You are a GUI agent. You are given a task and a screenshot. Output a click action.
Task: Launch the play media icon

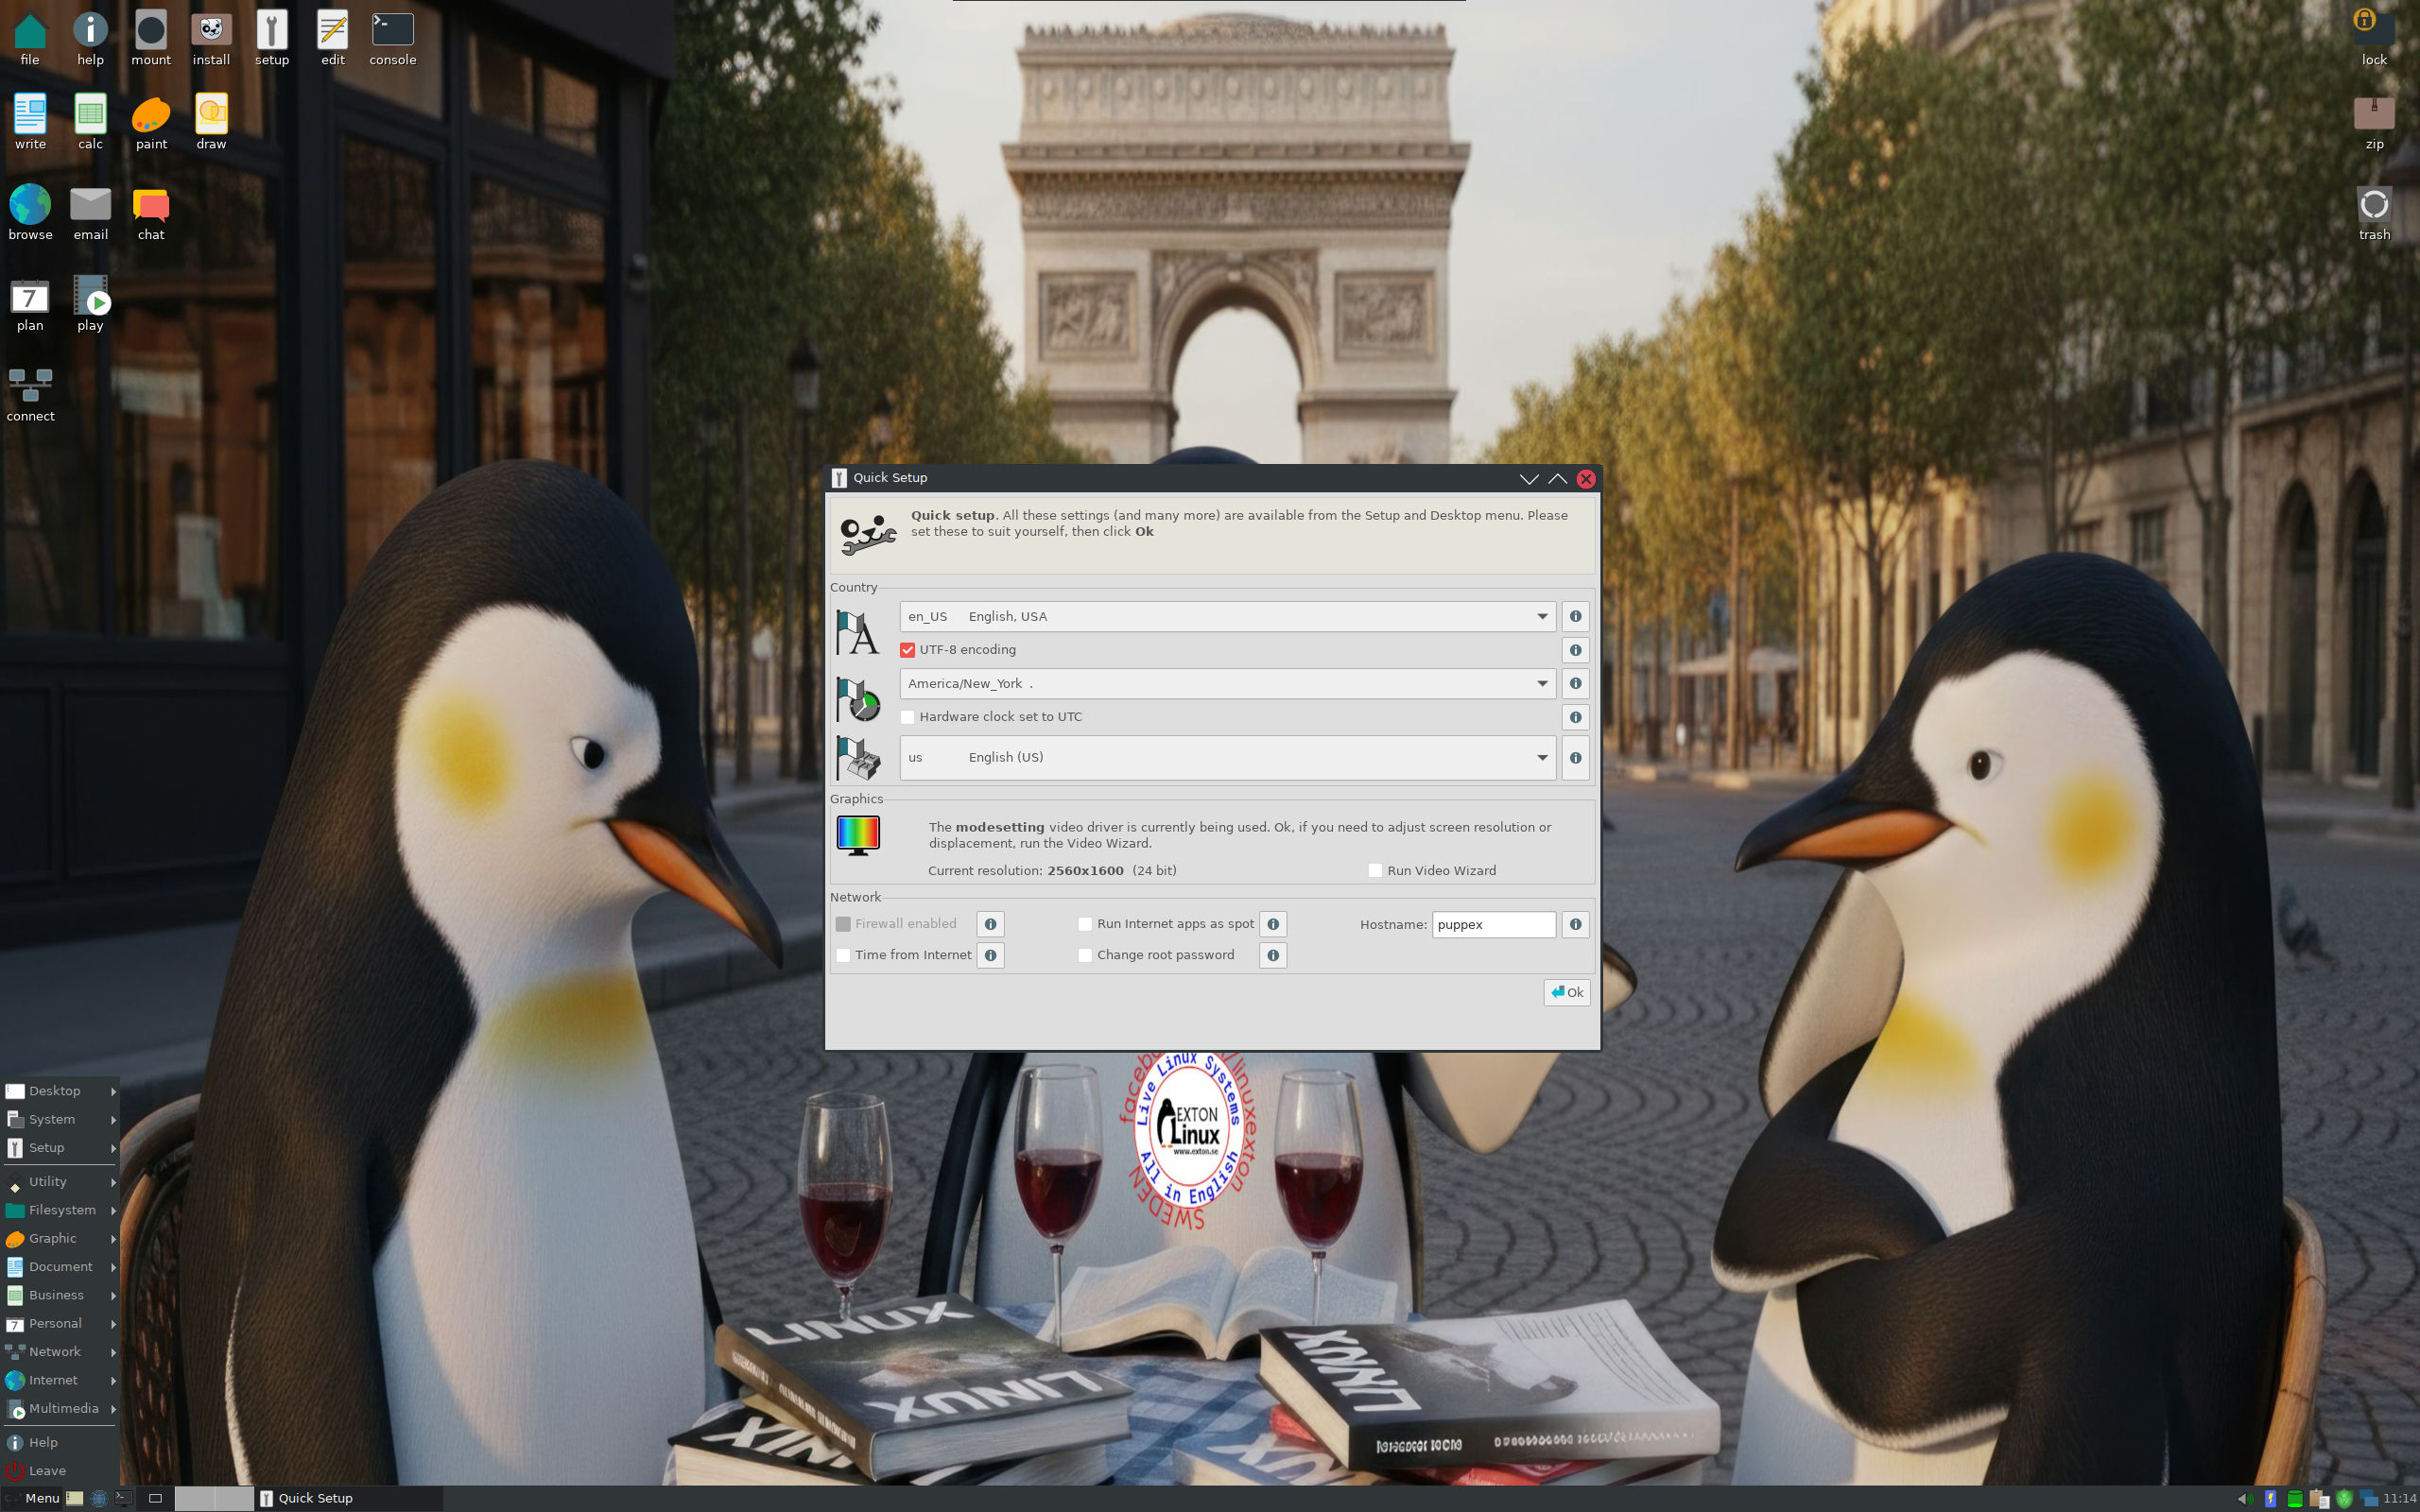tap(90, 303)
